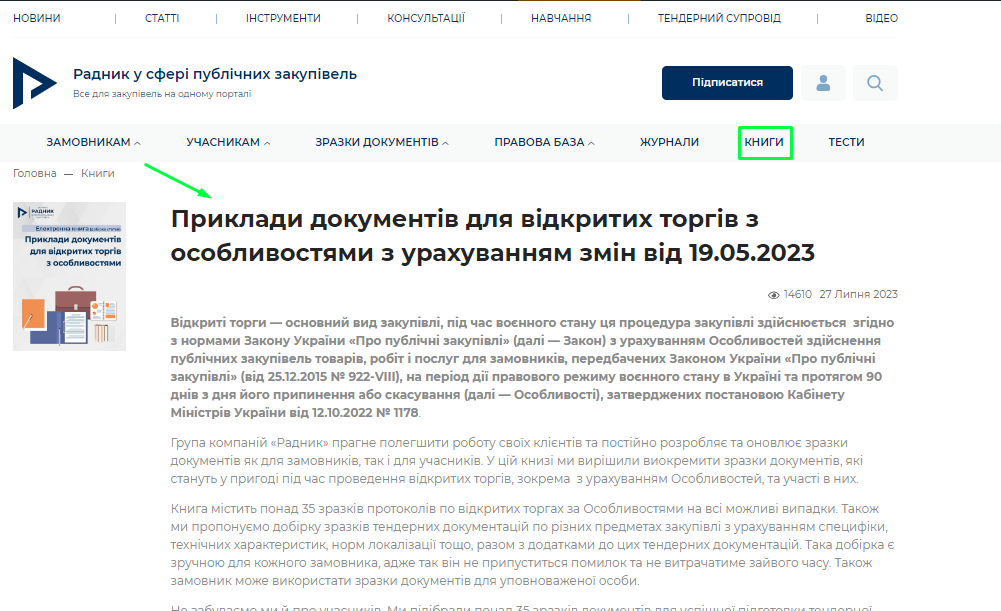The height and width of the screenshot is (611, 1001).
Task: Open the ТЕНДЕРНИЙ СУПРОВІД link
Action: click(x=719, y=18)
